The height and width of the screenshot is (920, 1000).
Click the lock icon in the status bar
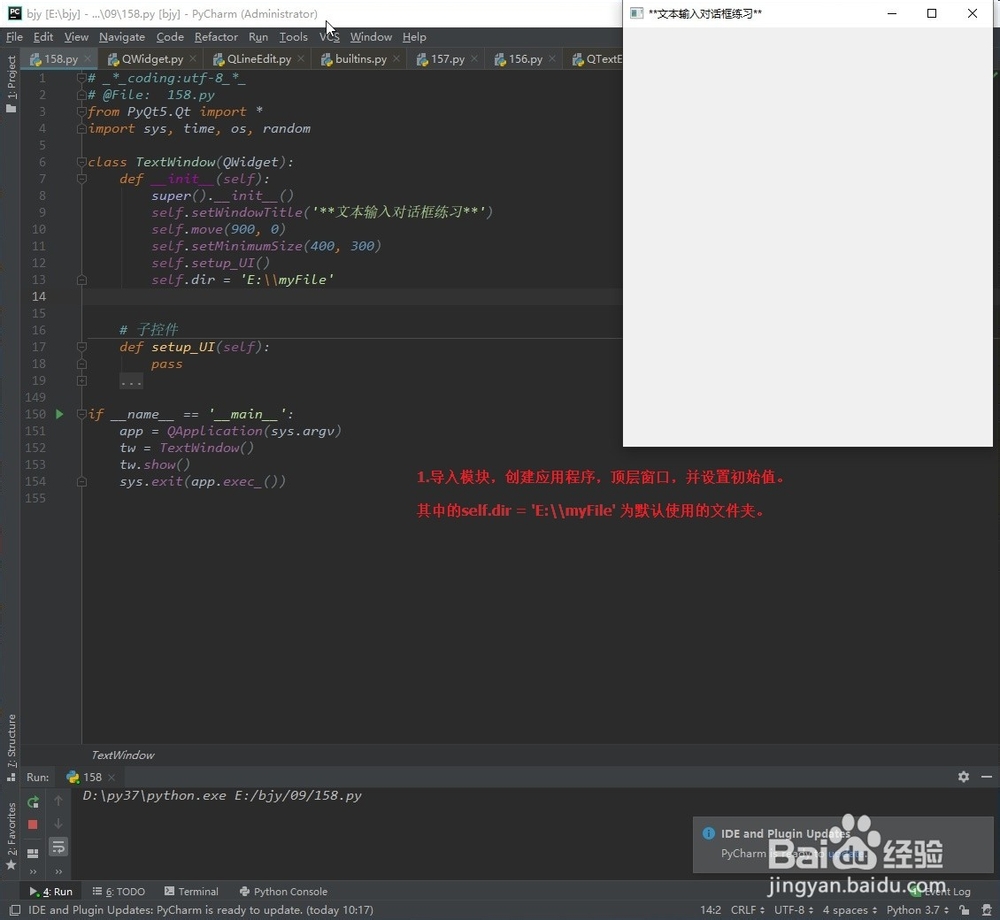964,910
